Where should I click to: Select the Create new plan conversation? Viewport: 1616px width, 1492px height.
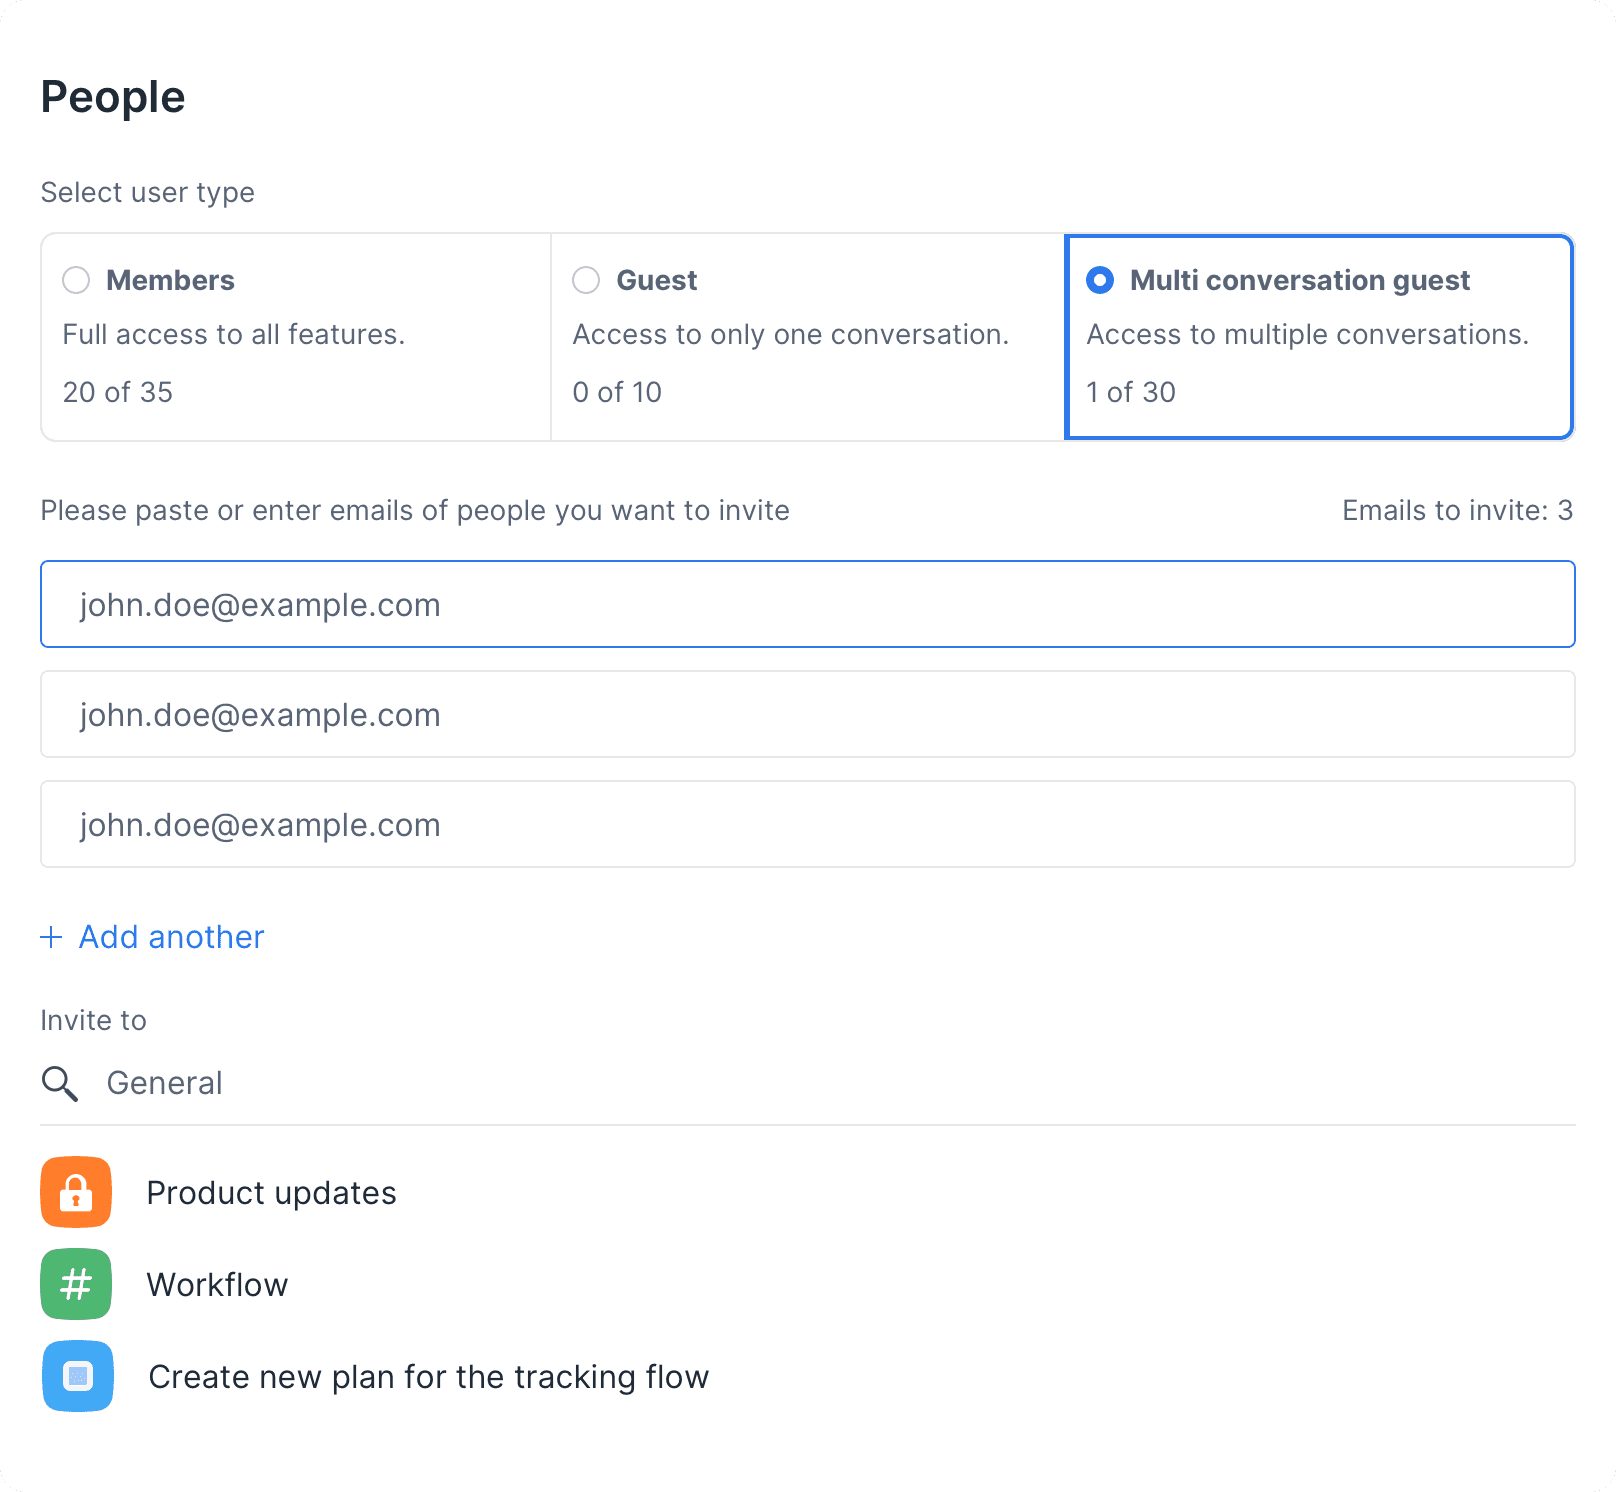point(428,1376)
